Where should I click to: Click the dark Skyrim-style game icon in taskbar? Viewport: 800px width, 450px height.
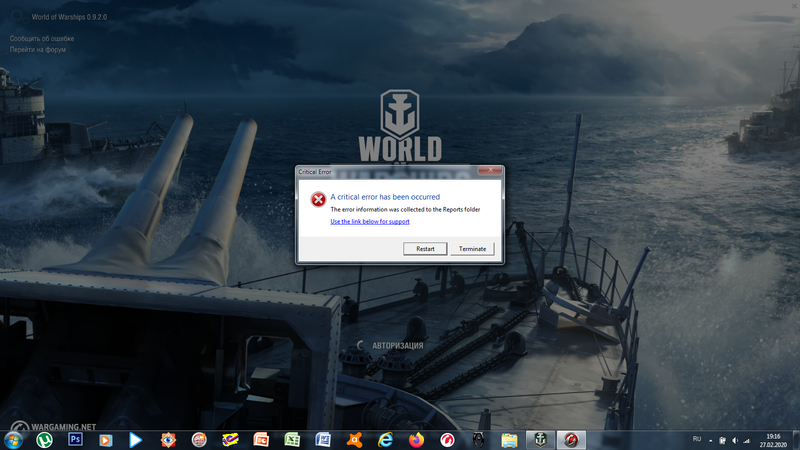coord(479,440)
